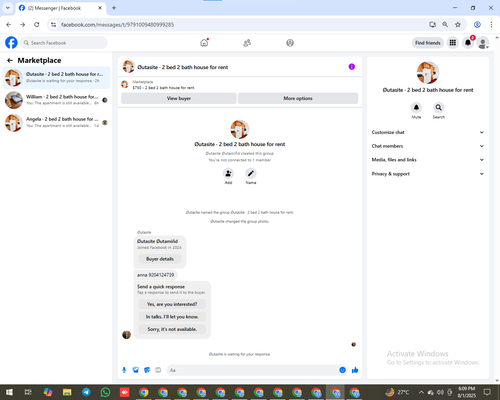Open Chrome three-dot menu
Screen dimensions: 500x400
[491, 24]
